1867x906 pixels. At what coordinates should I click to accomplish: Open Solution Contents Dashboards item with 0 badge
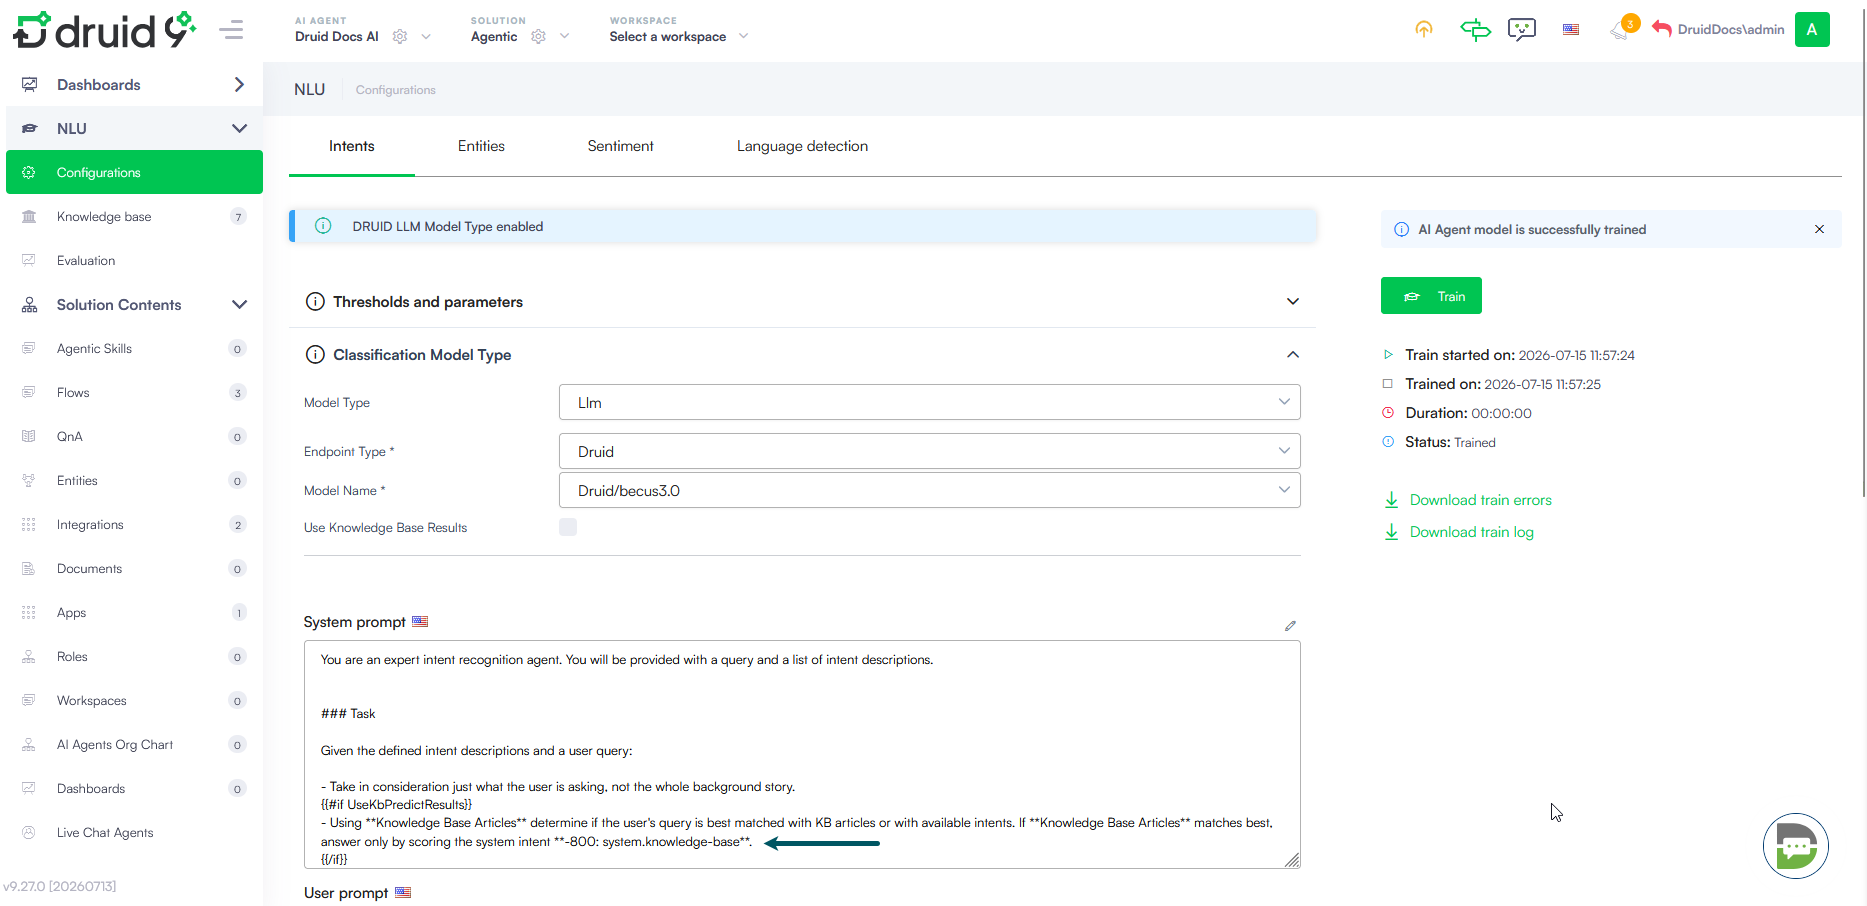point(134,788)
